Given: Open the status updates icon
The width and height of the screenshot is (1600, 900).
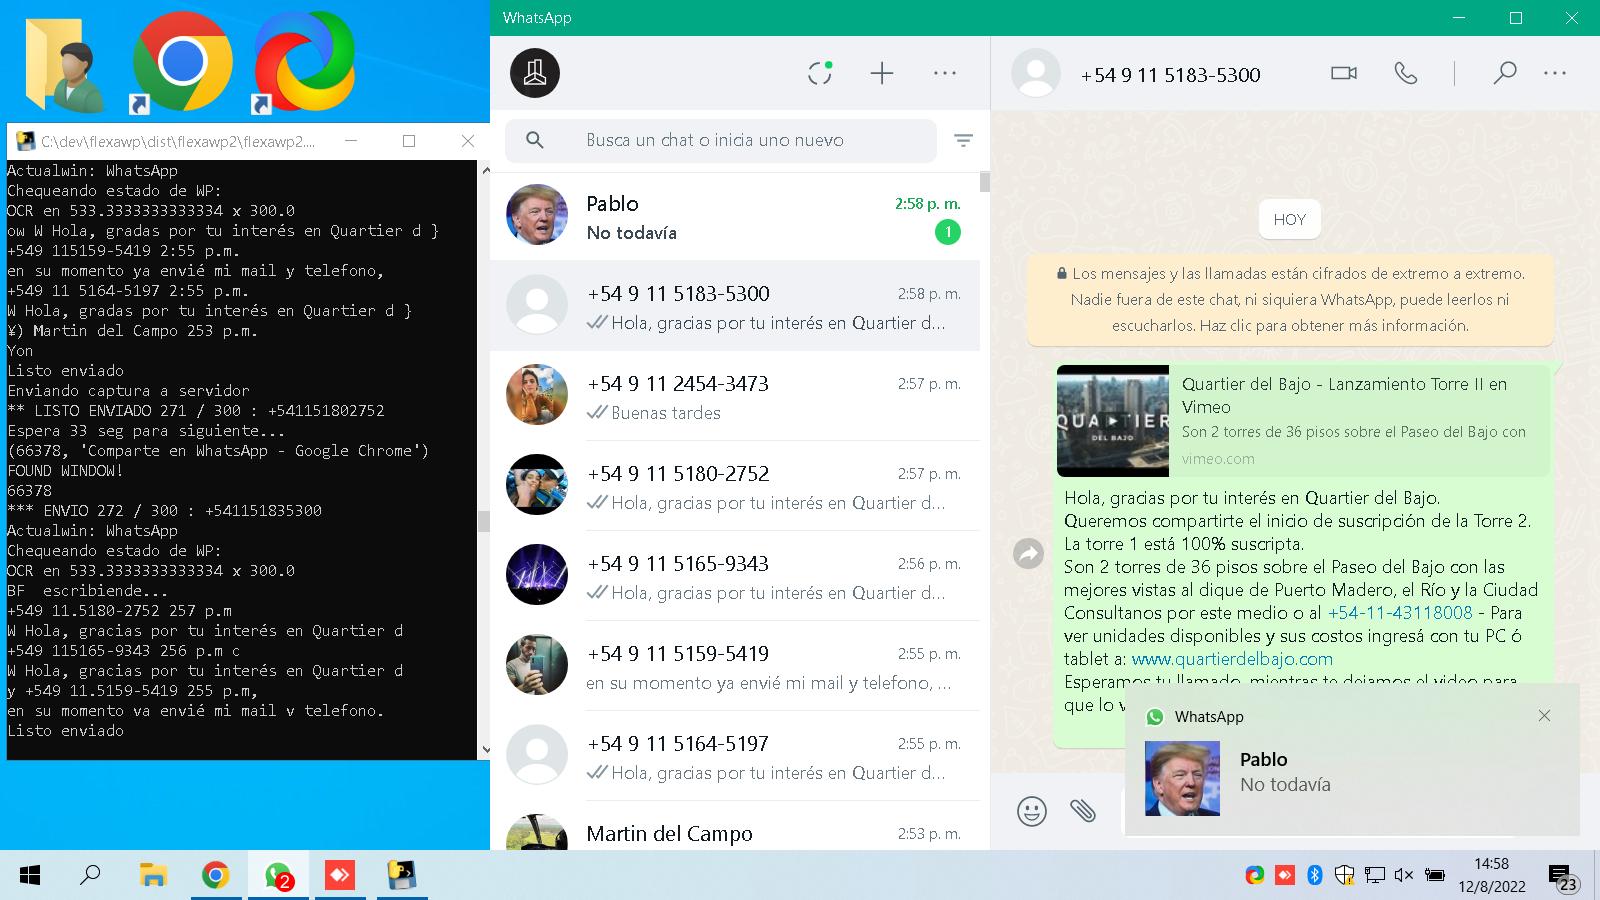Looking at the screenshot, I should point(820,73).
